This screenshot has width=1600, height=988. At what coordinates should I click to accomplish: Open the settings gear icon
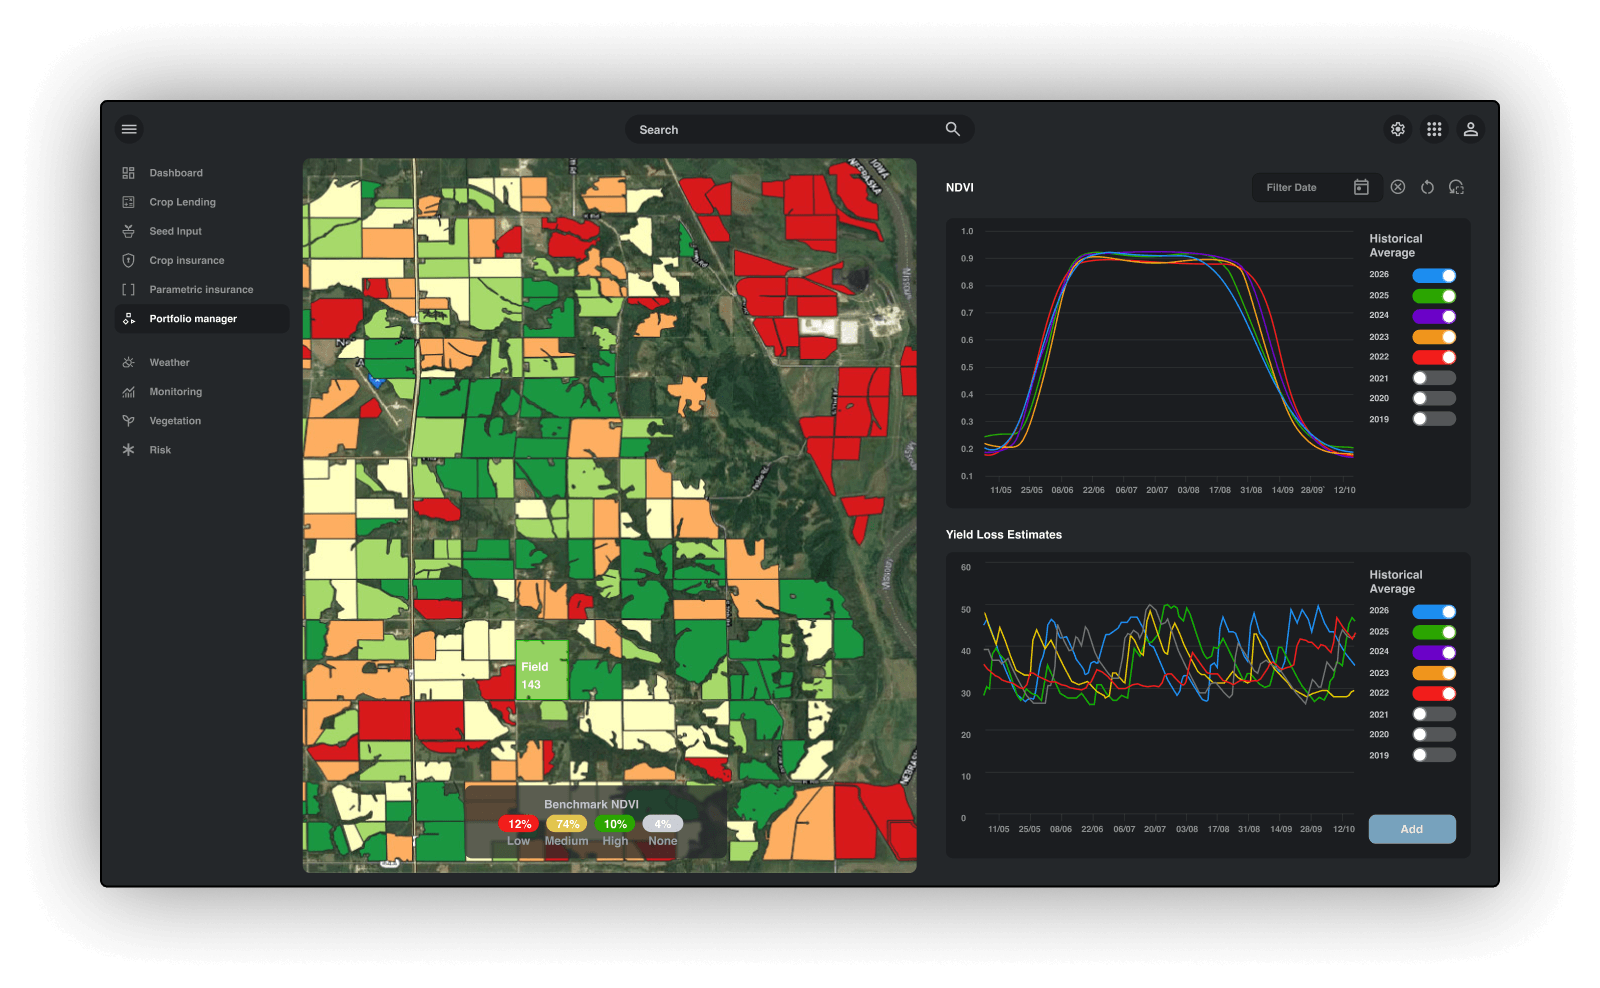click(1398, 129)
